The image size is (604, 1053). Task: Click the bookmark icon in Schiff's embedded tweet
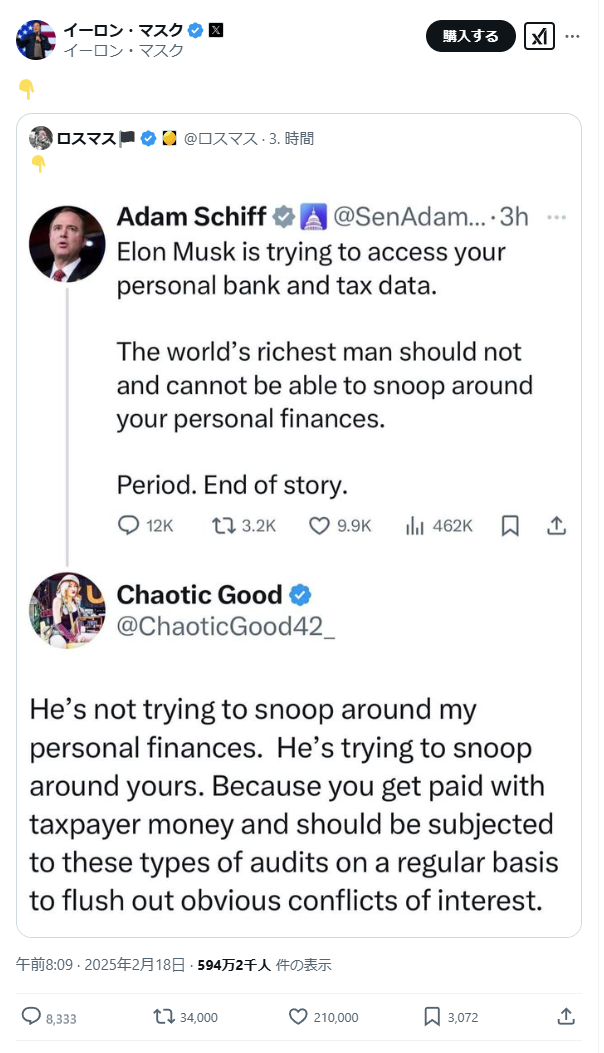coord(510,525)
